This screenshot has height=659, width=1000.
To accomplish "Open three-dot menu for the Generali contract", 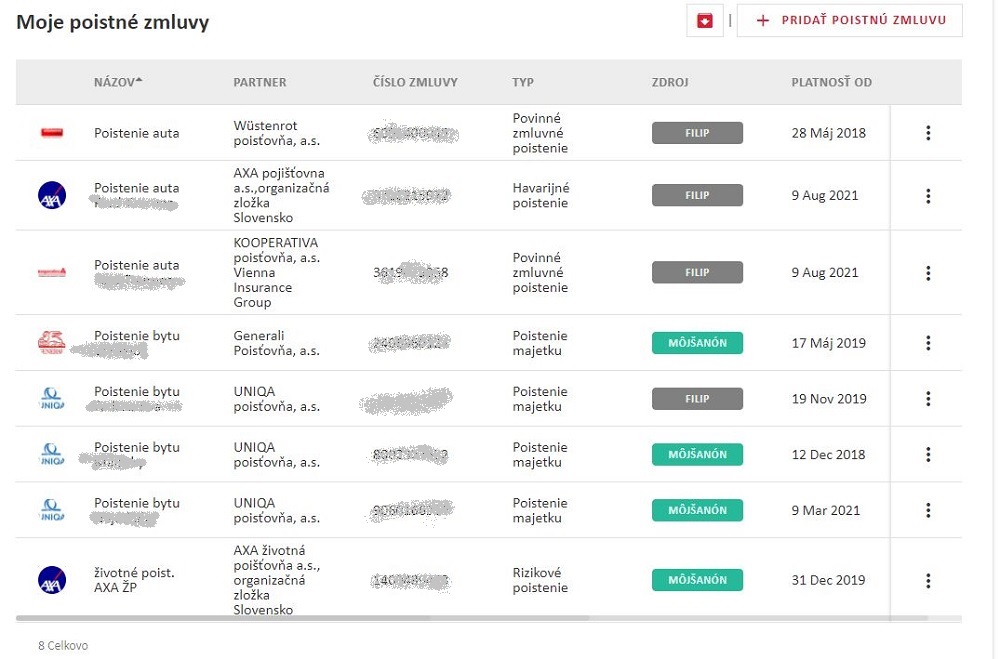I will point(928,343).
